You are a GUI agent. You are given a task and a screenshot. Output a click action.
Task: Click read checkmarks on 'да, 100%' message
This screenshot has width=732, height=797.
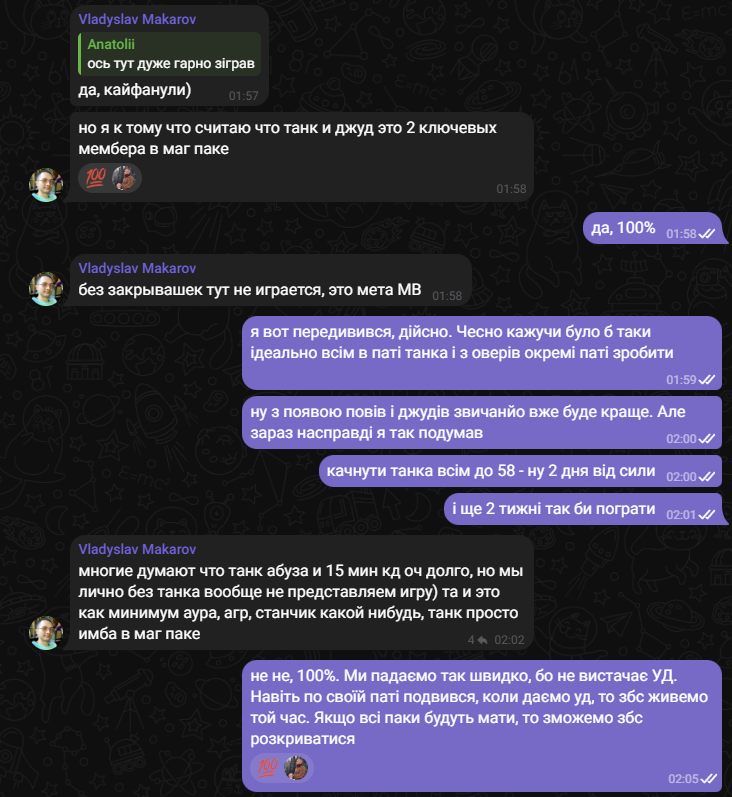point(706,233)
